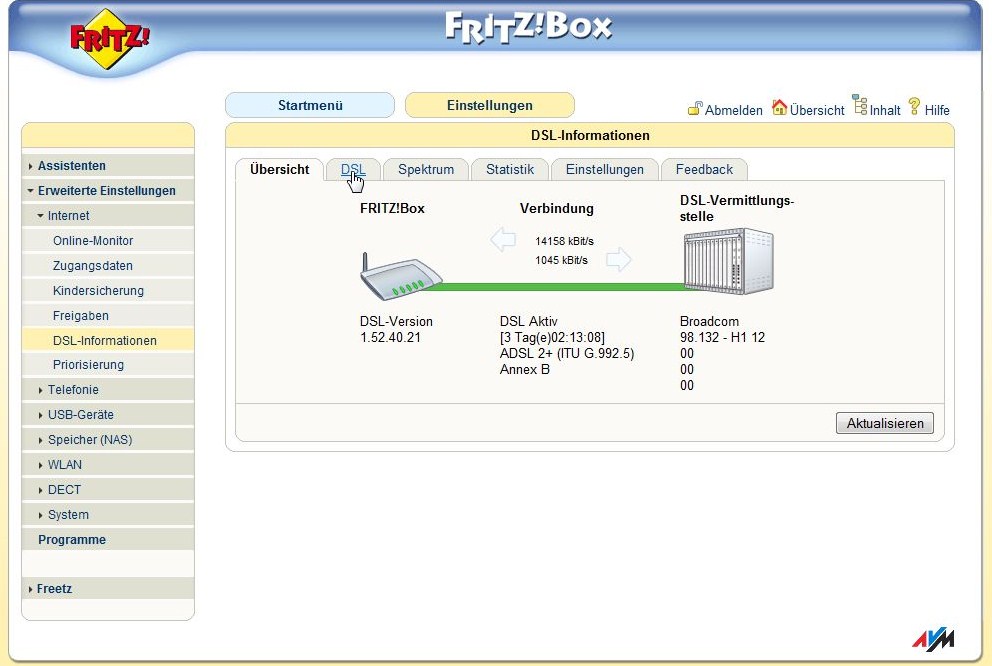Click the upstream arrow pointing right
Screen dimensions: 992x666
pyautogui.click(x=618, y=259)
